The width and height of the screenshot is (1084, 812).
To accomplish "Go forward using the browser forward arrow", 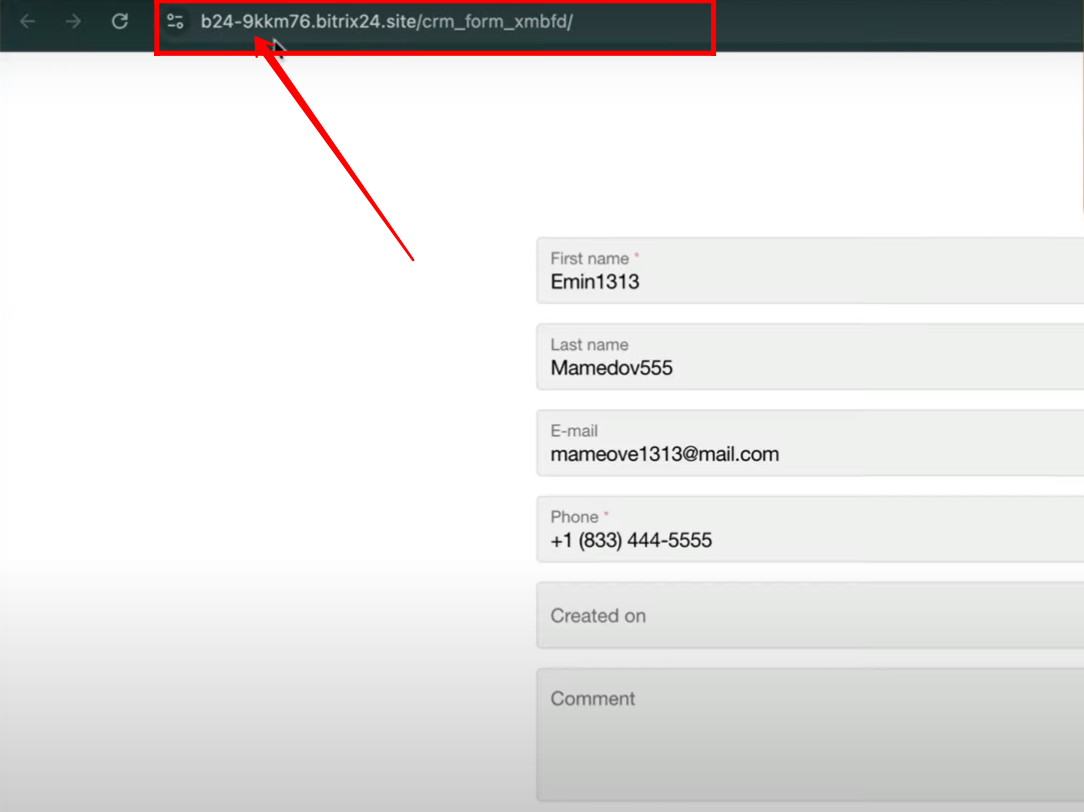I will (73, 21).
